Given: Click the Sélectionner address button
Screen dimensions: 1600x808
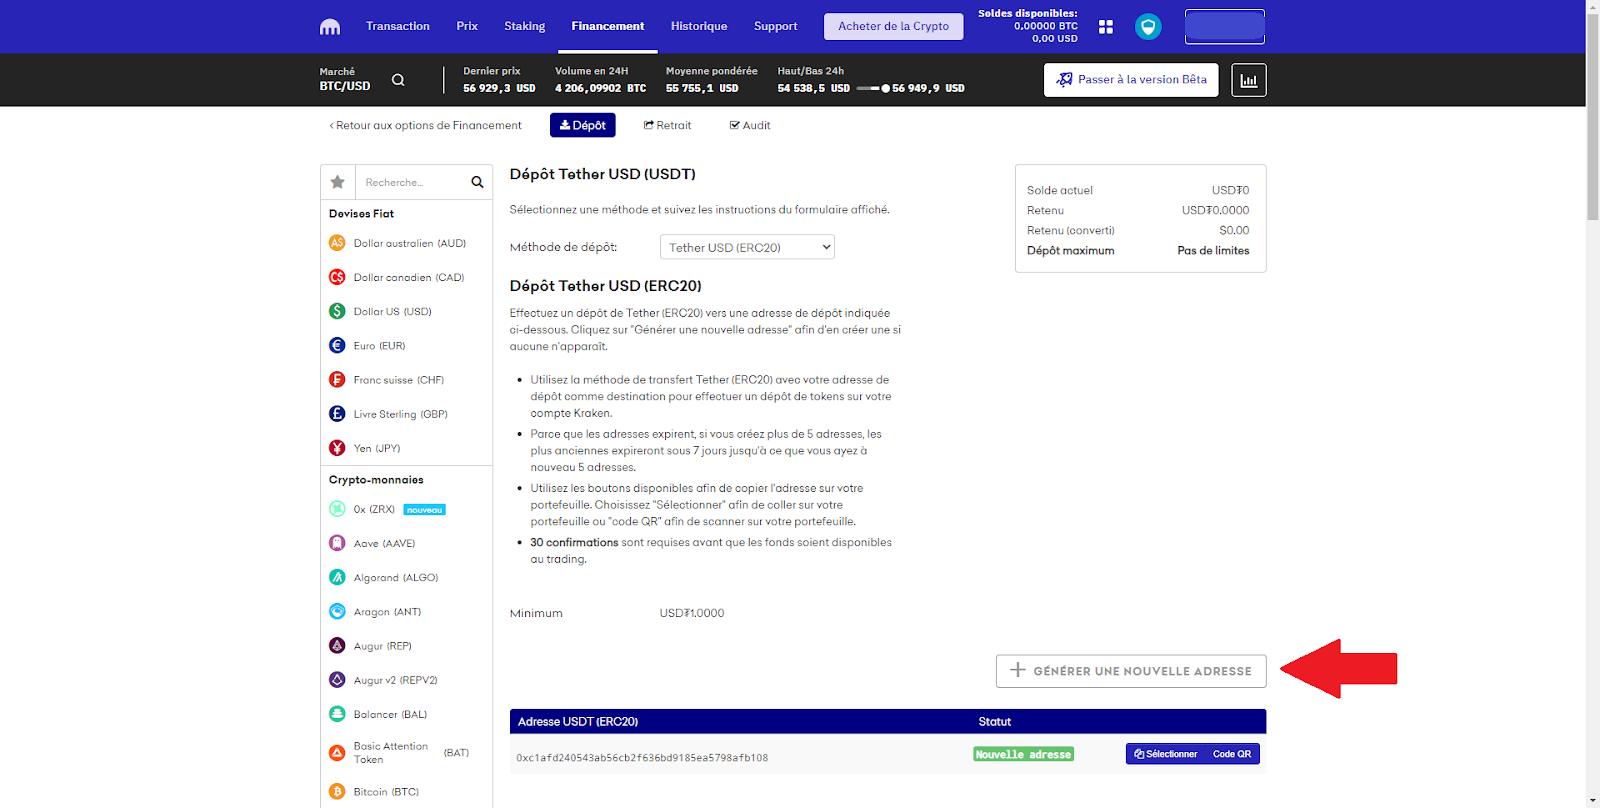Looking at the screenshot, I should click(1165, 754).
